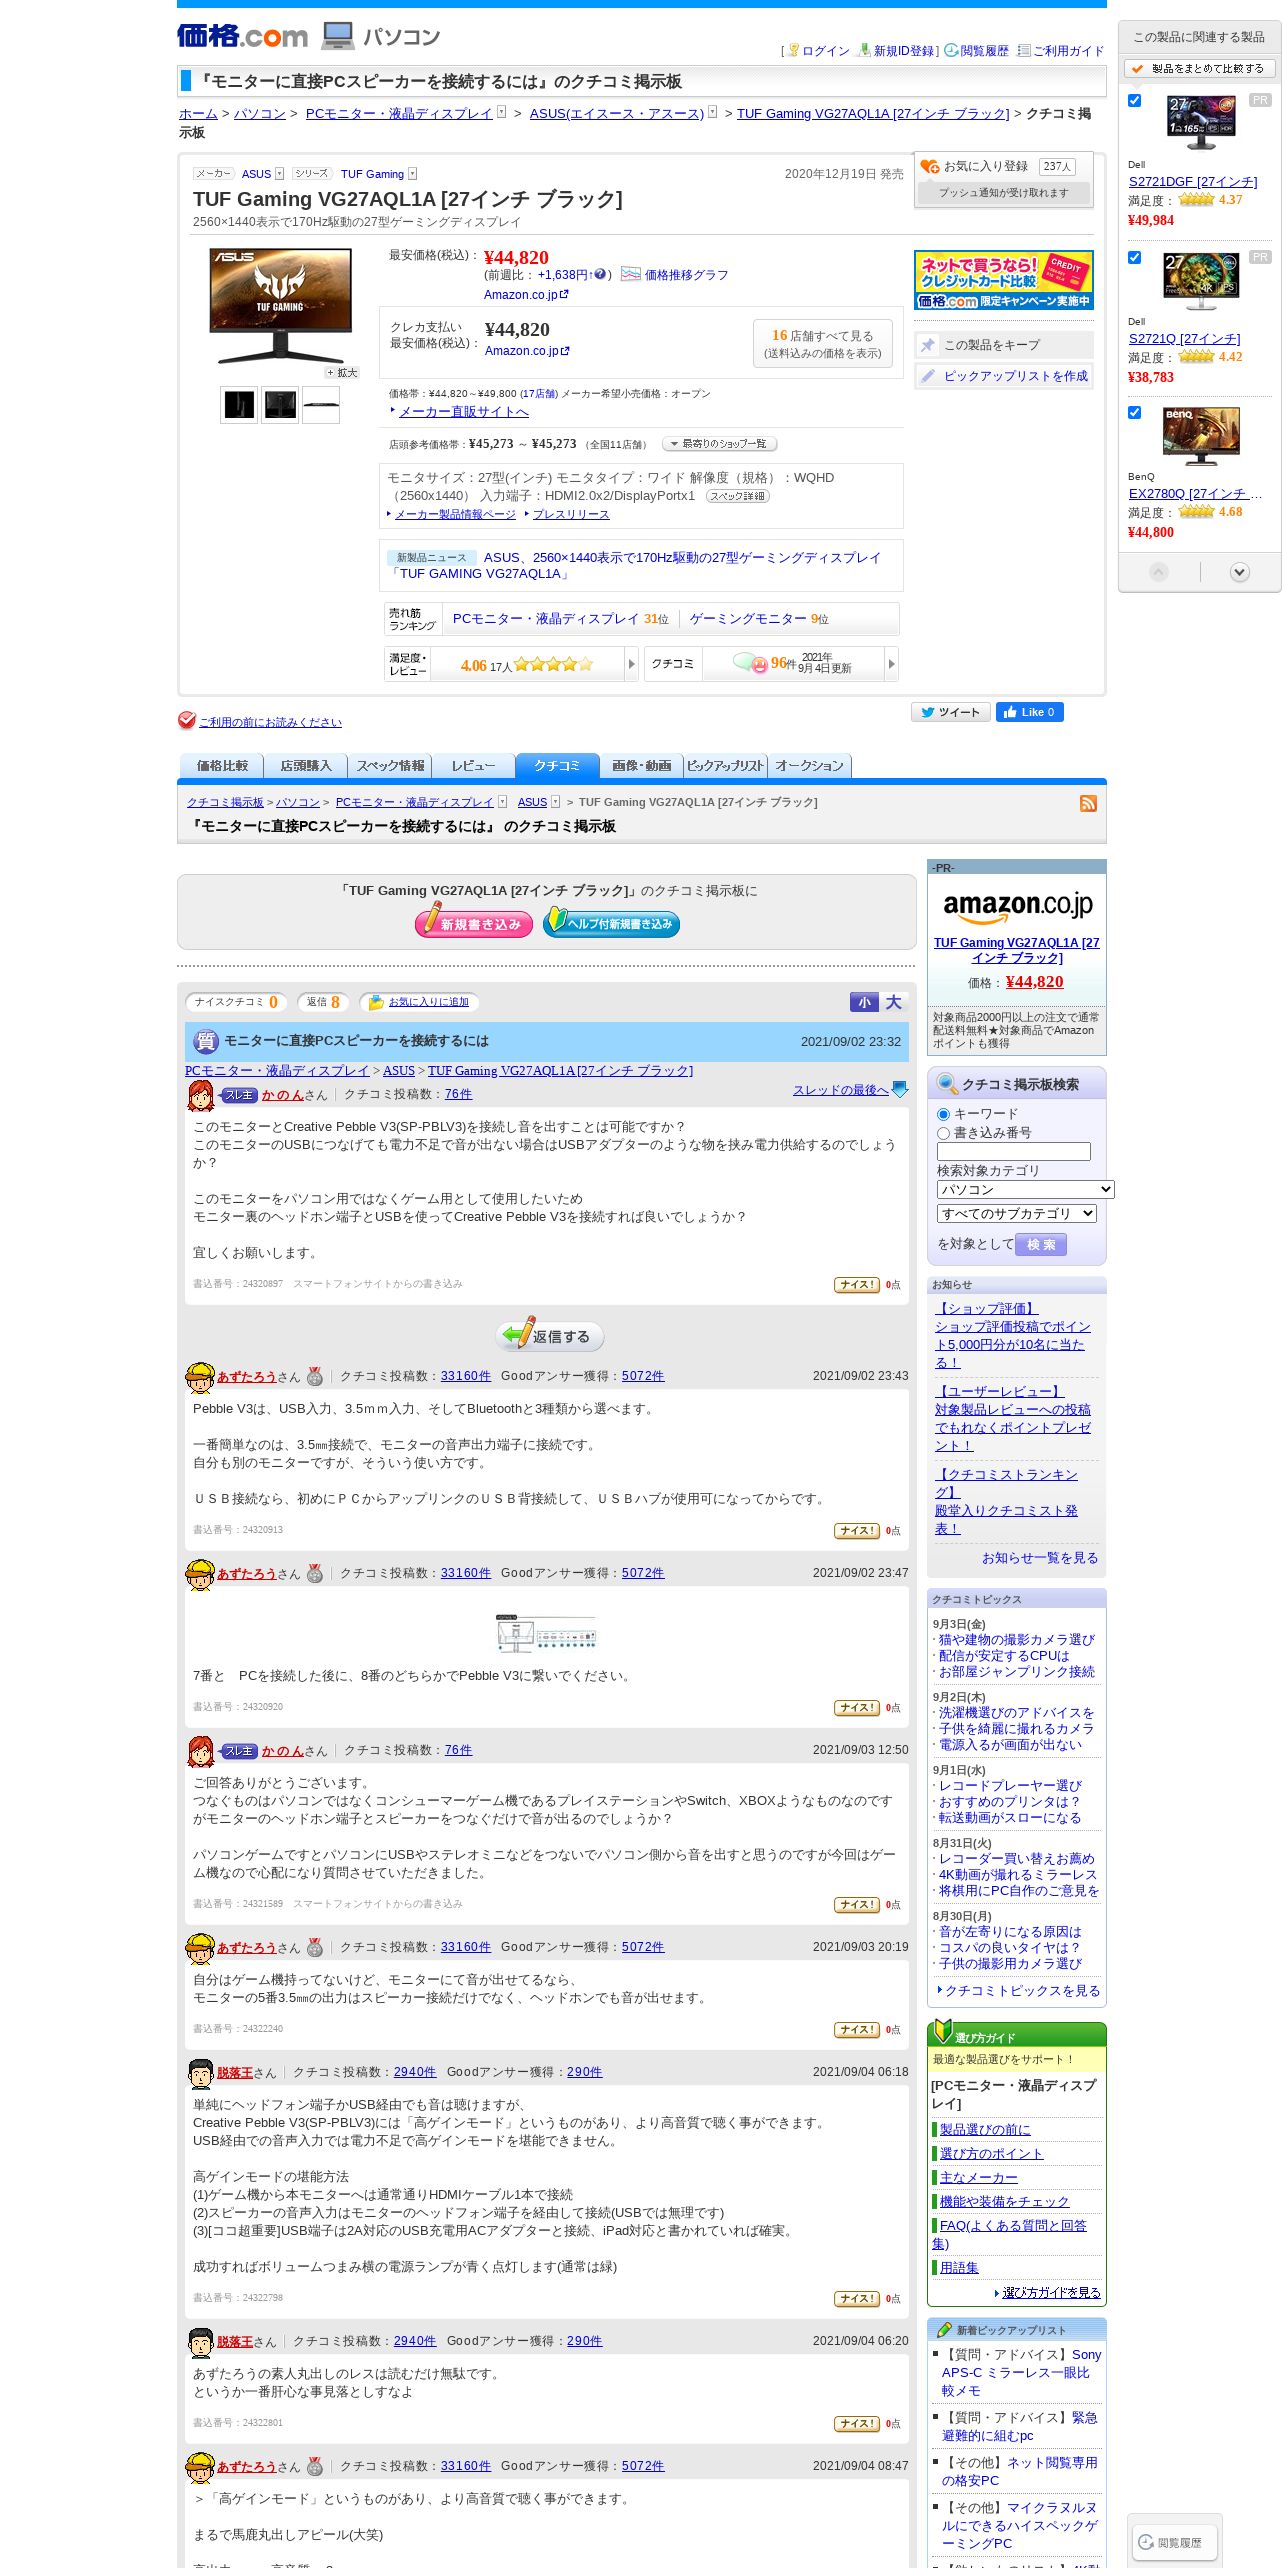Click the 価格推移グラフ chart icon

pos(630,274)
